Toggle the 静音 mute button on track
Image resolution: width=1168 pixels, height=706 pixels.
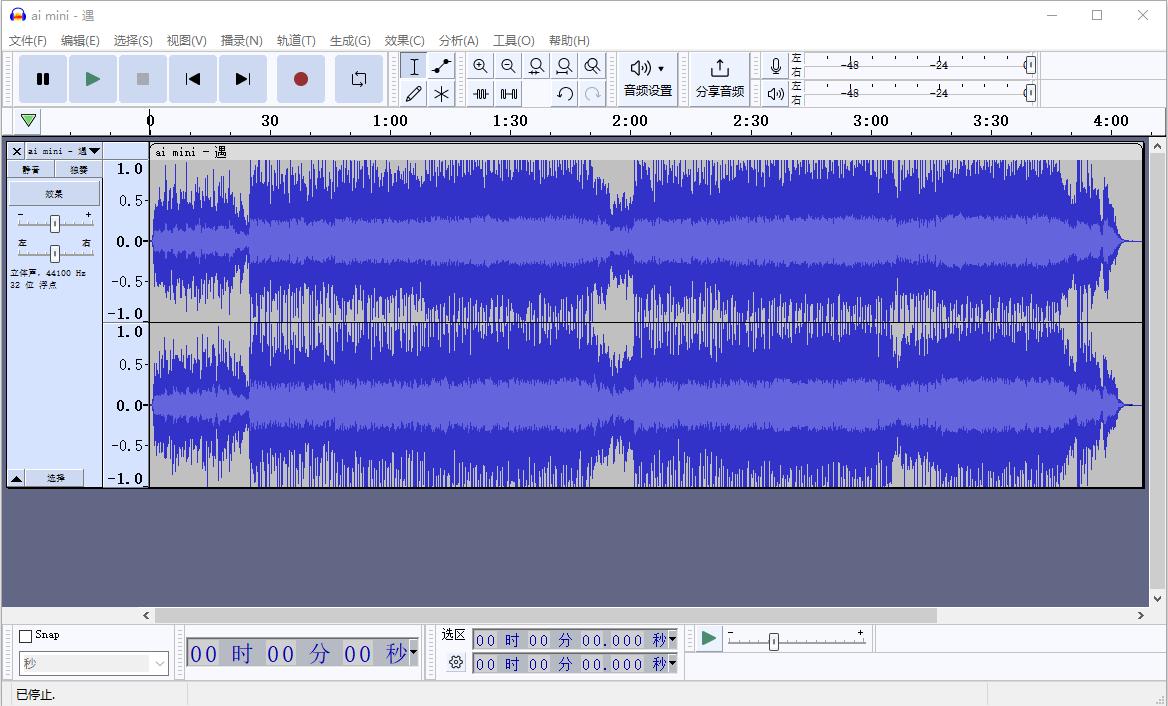(x=31, y=170)
